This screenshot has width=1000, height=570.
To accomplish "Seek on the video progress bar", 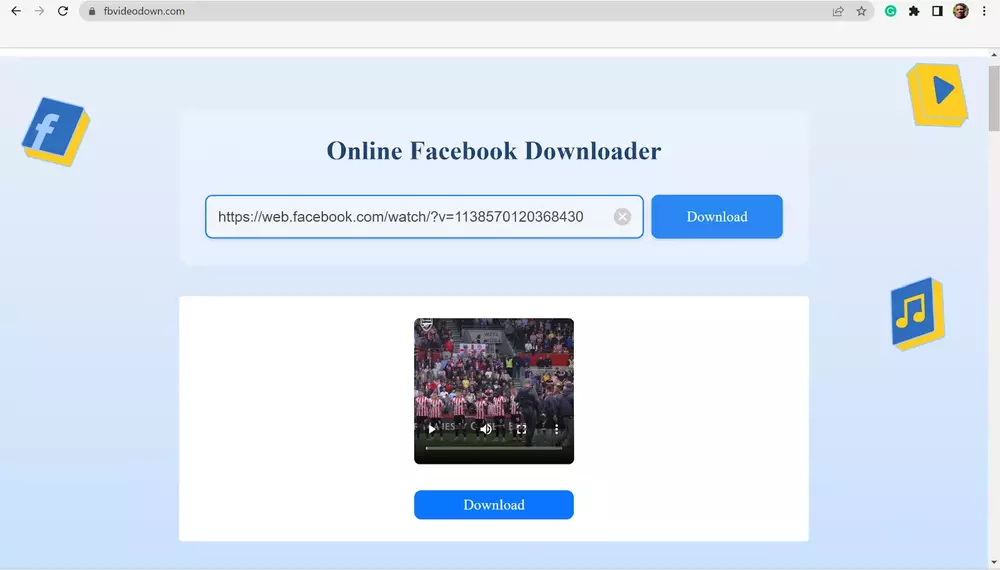I will pyautogui.click(x=494, y=448).
